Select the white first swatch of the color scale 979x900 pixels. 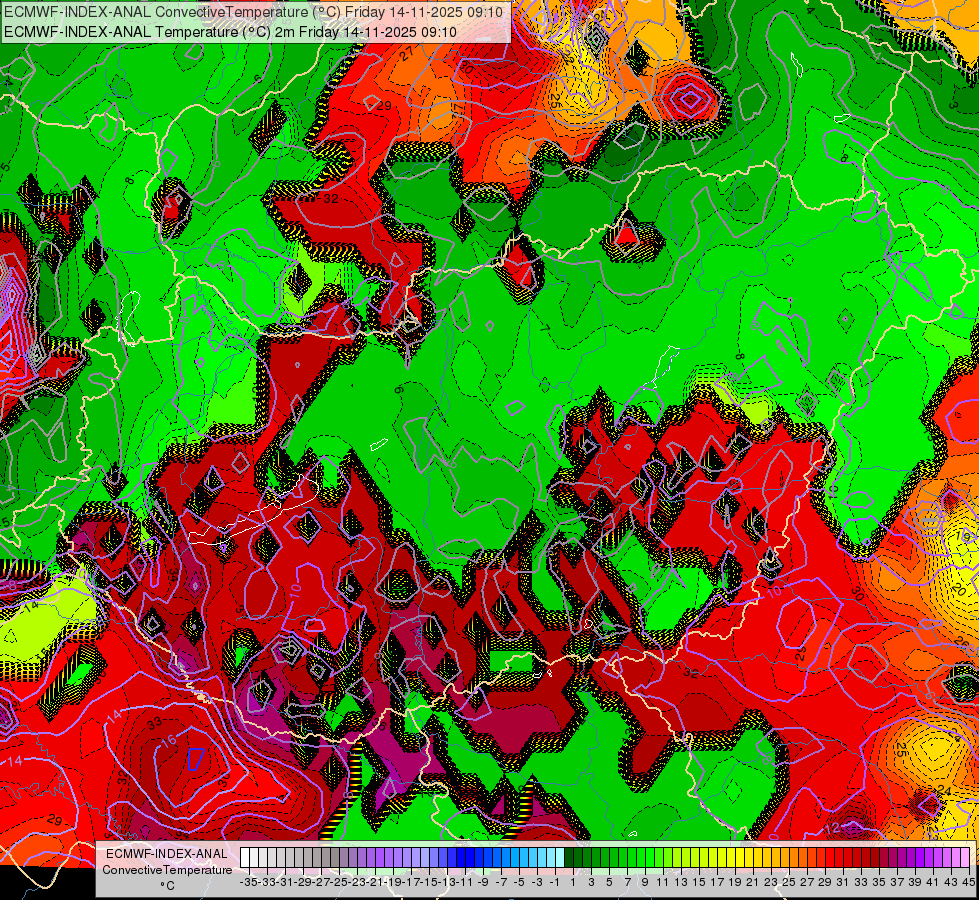tap(245, 858)
